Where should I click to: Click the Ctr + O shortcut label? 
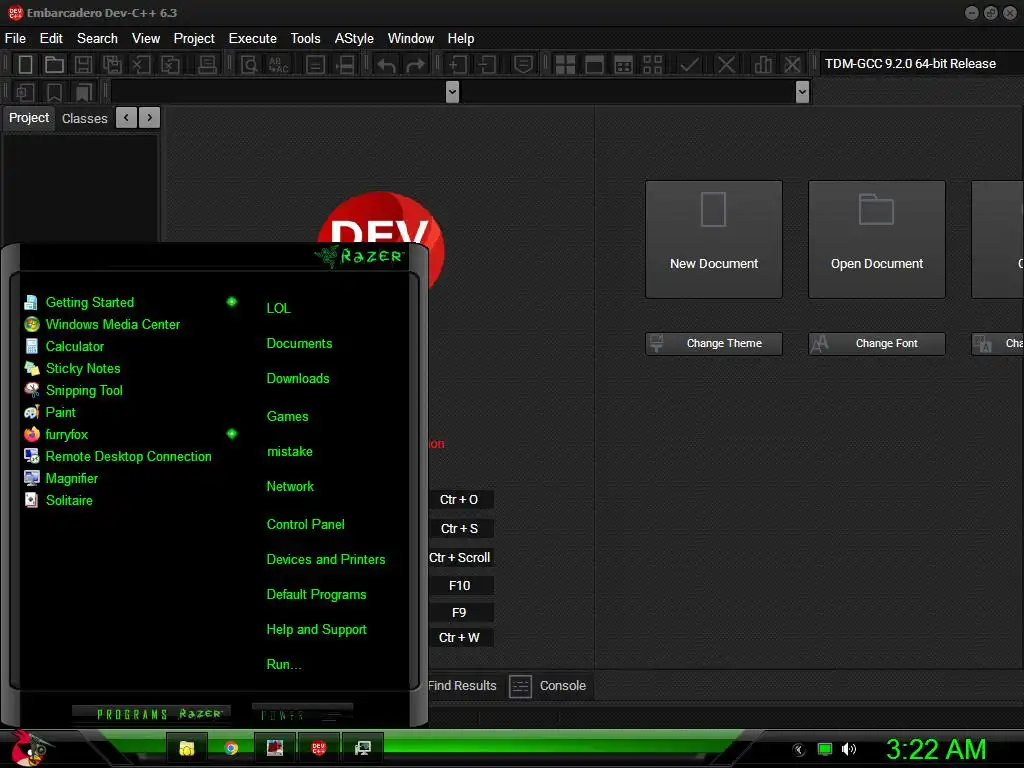[458, 500]
